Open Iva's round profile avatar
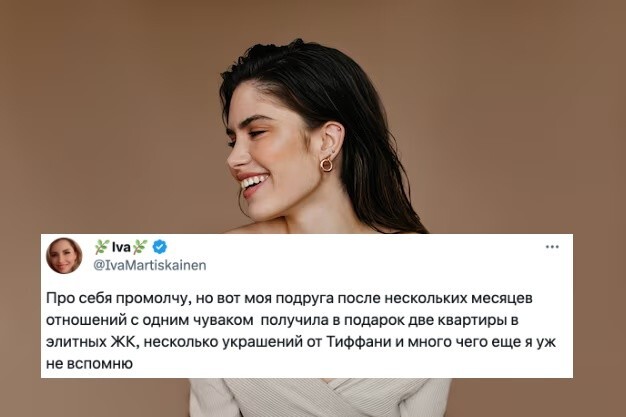The image size is (626, 417). pyautogui.click(x=64, y=256)
